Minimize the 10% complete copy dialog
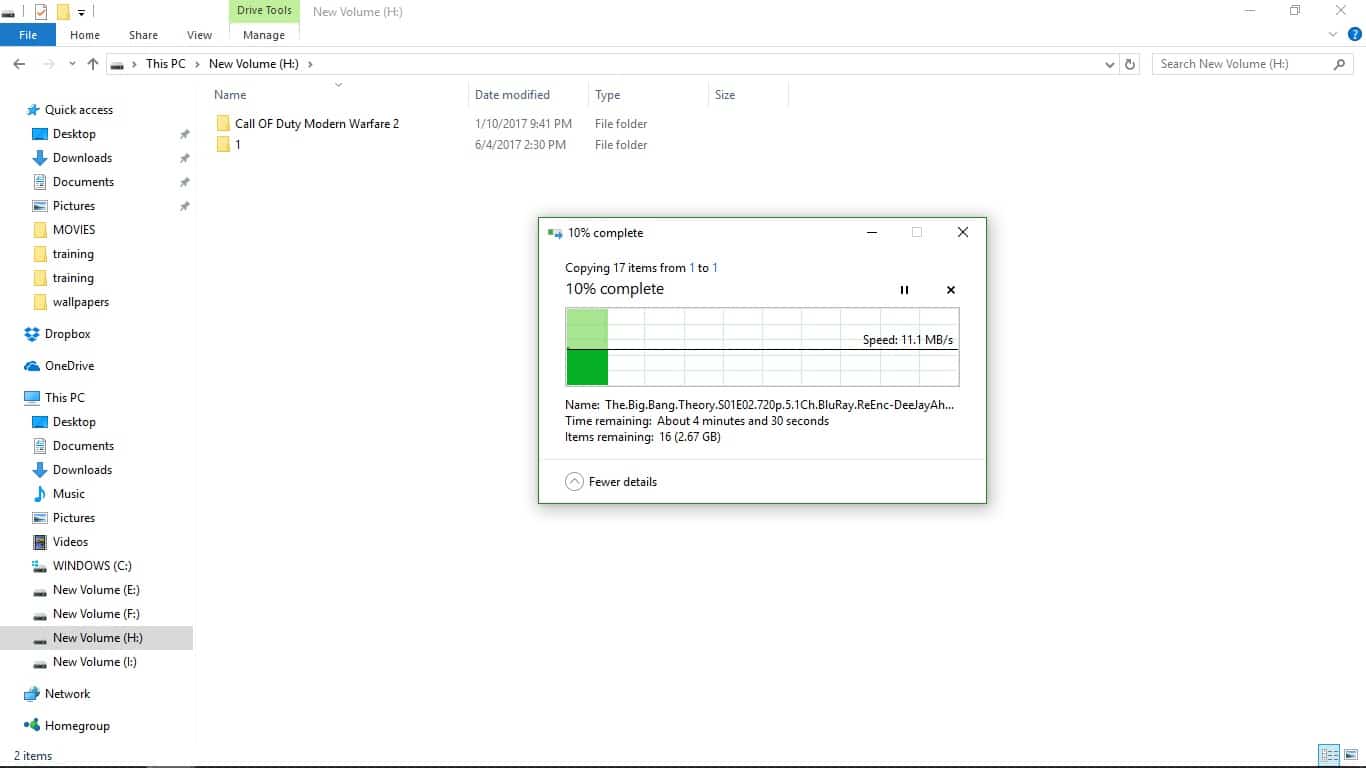 (x=872, y=233)
